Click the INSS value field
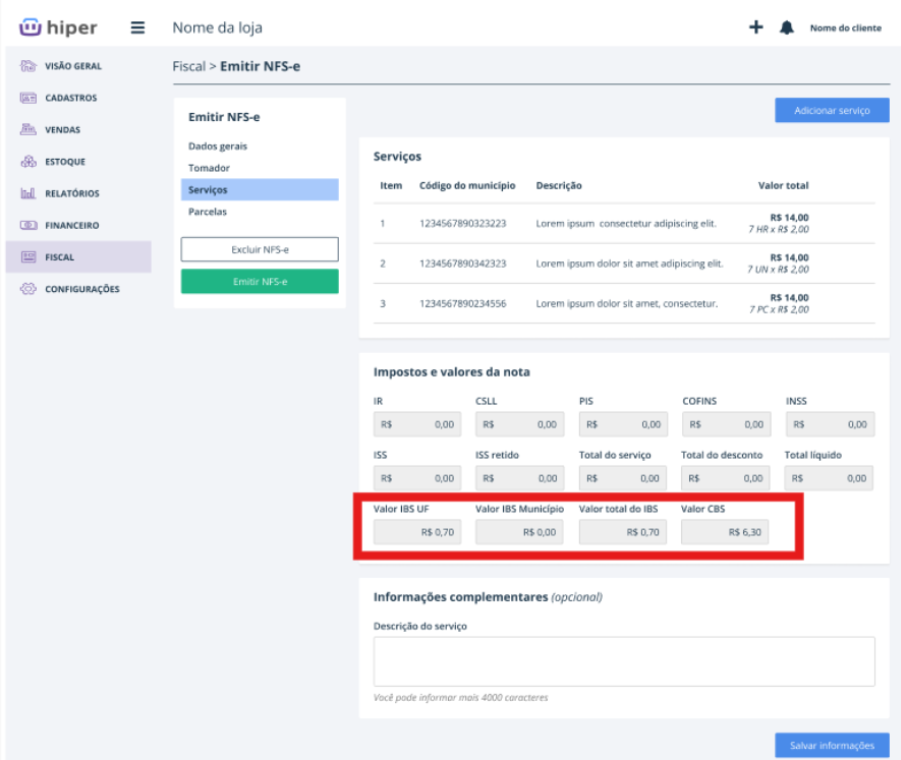 830,425
